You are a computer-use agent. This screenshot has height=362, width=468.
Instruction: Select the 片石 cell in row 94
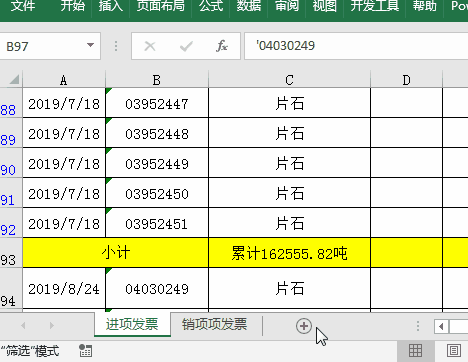(x=289, y=288)
